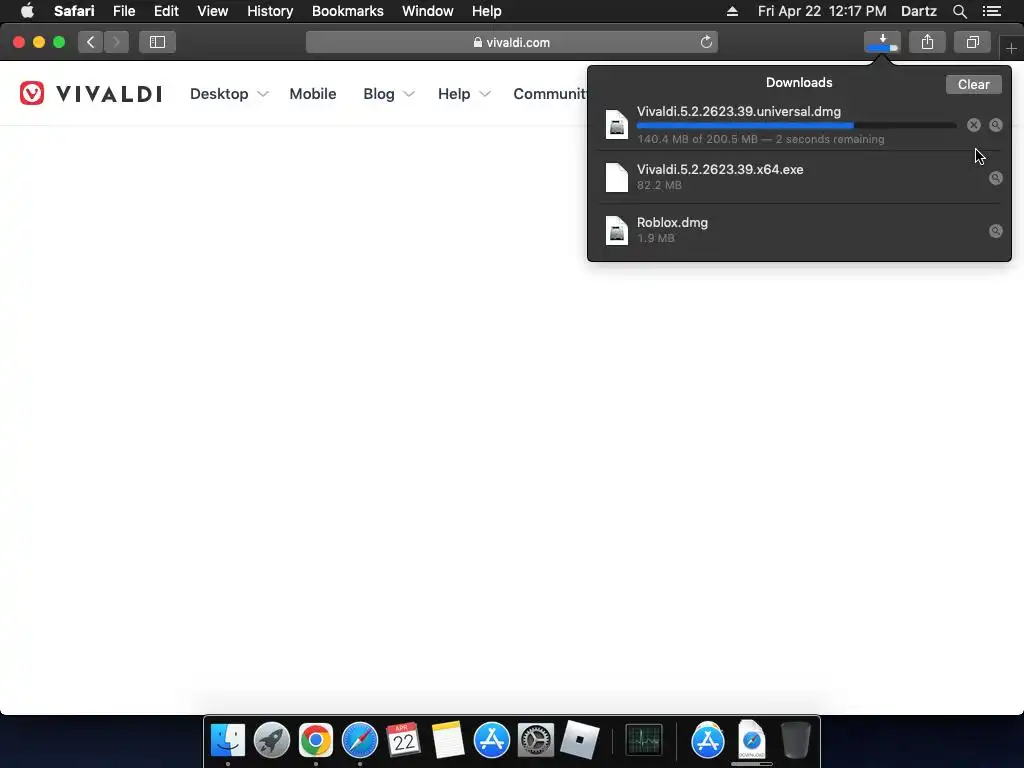Viewport: 1024px width, 768px height.
Task: Open the Downloads stack in the Dock
Action: [x=752, y=741]
